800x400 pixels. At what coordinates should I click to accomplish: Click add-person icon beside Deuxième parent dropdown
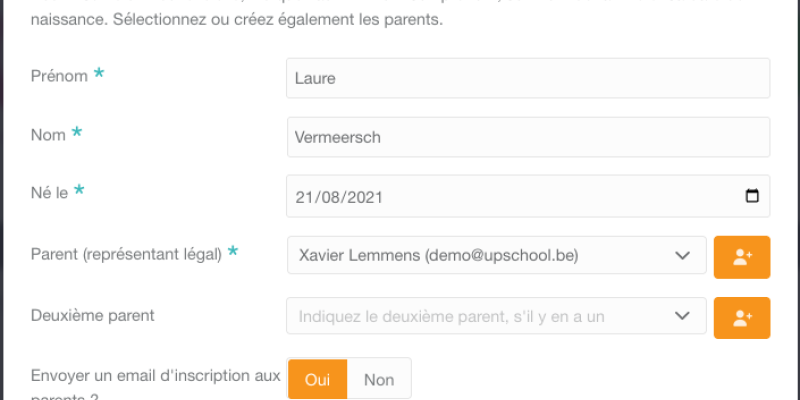click(x=742, y=318)
